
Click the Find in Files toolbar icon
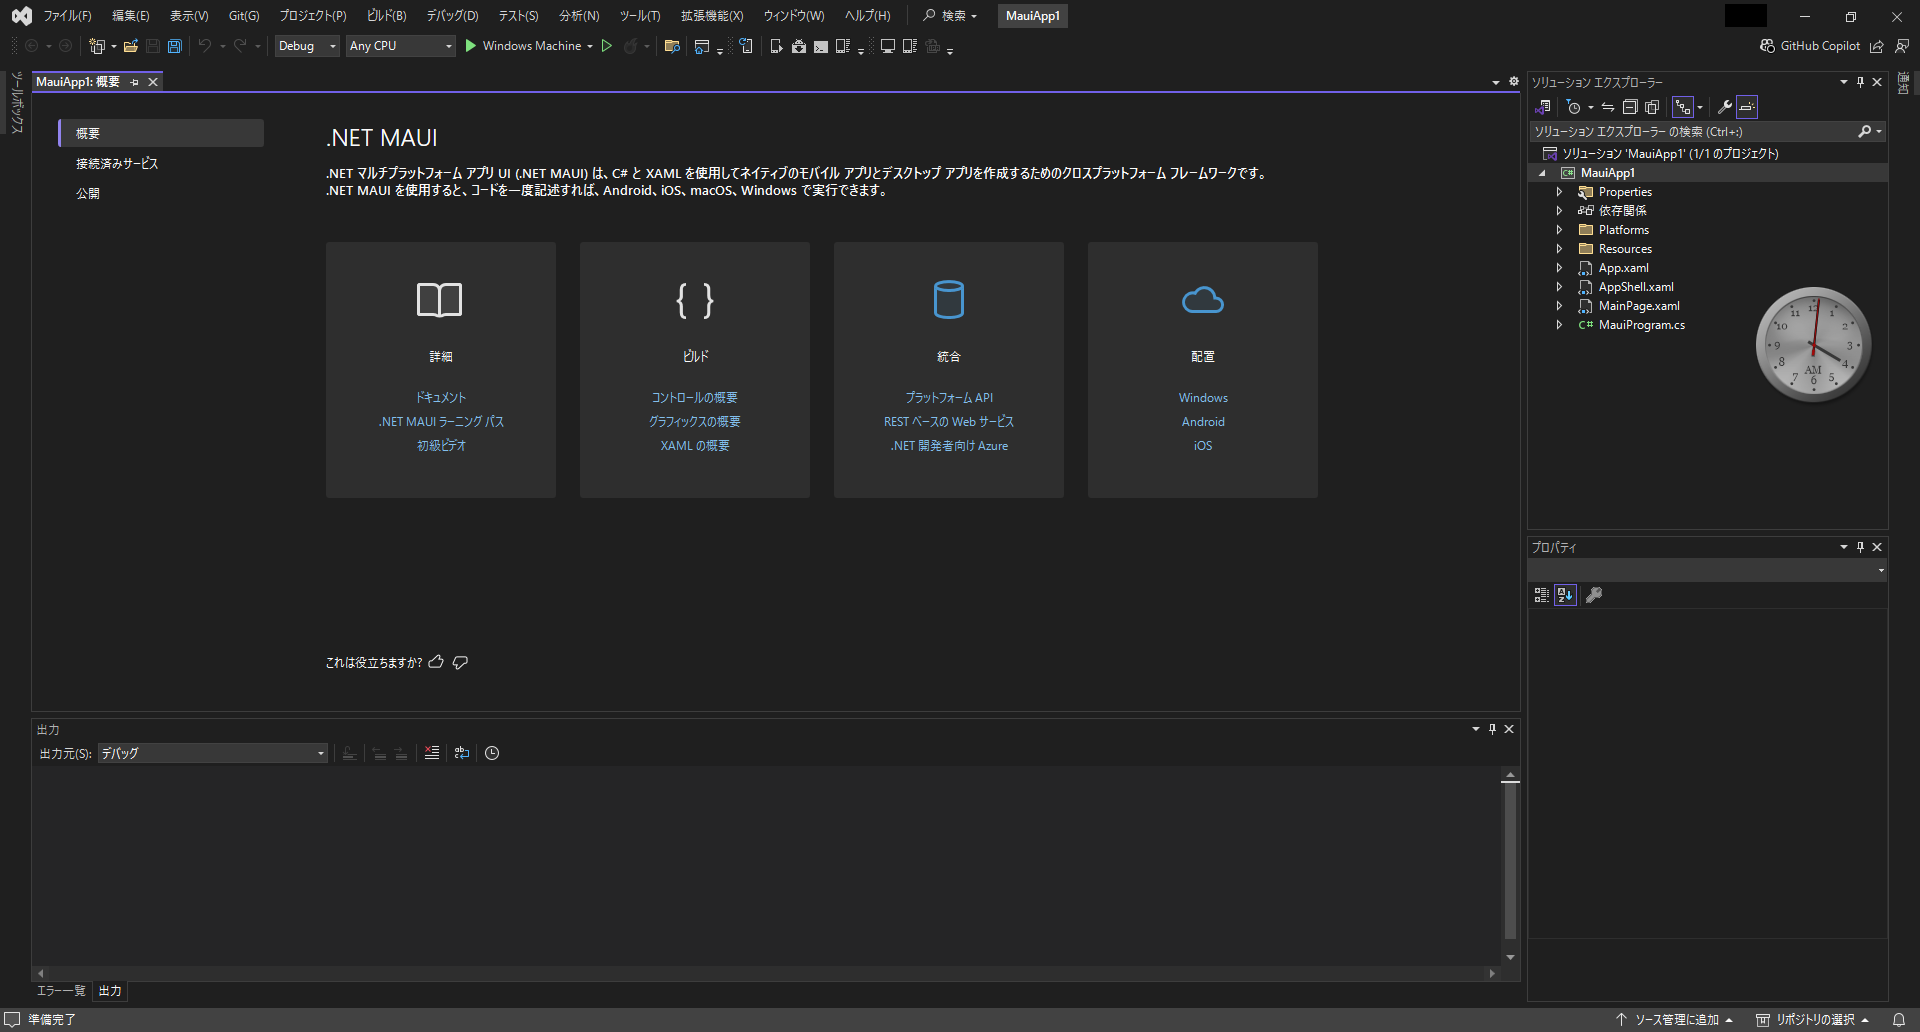[x=672, y=46]
